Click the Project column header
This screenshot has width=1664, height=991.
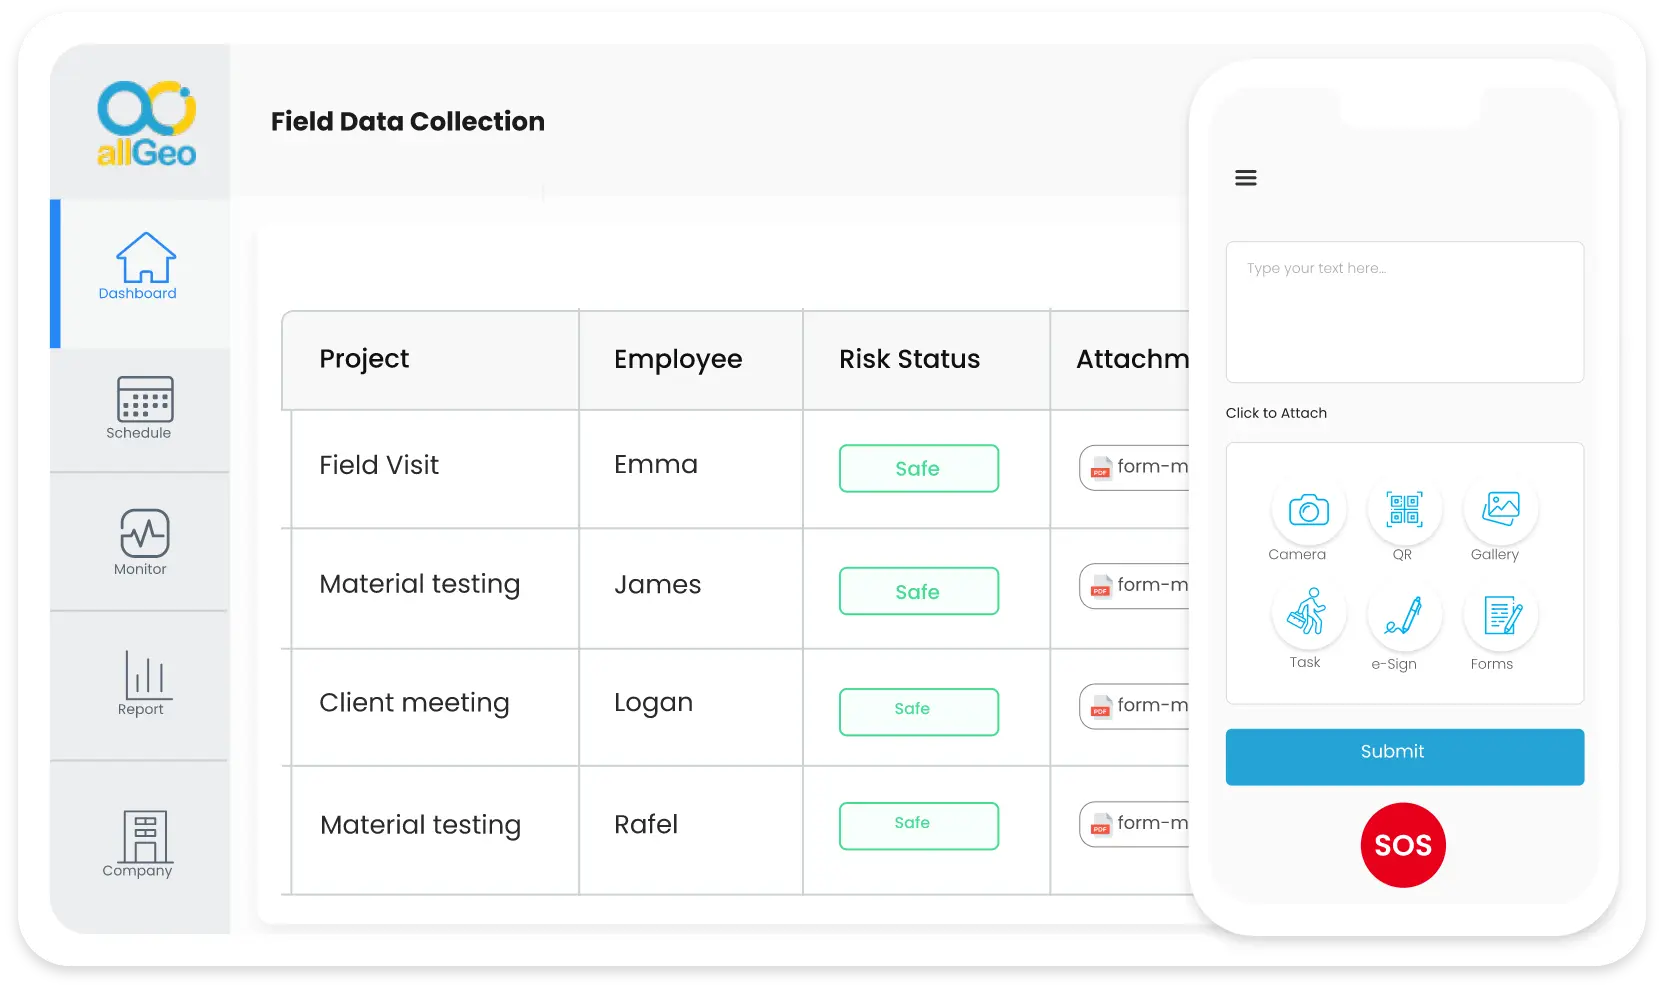pos(364,359)
